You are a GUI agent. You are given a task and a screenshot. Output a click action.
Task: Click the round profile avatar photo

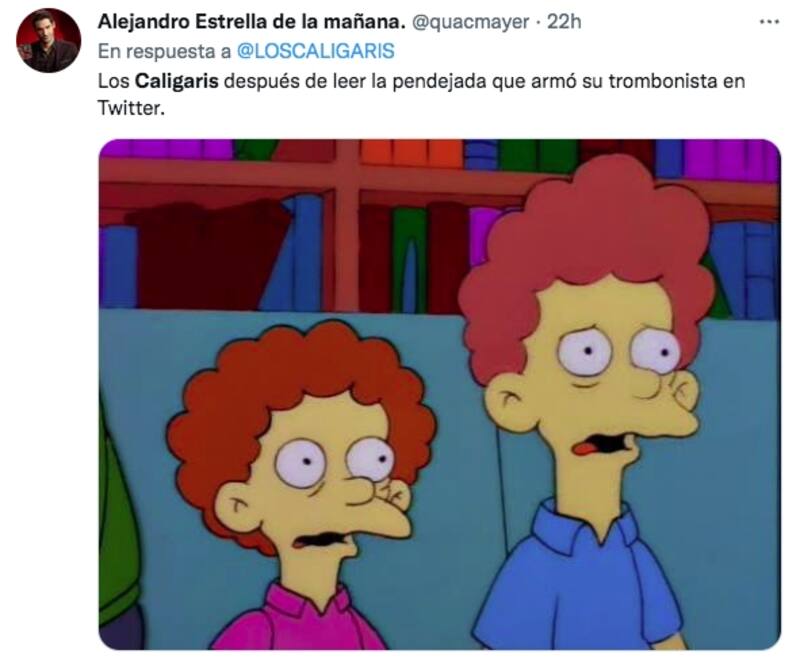(48, 40)
